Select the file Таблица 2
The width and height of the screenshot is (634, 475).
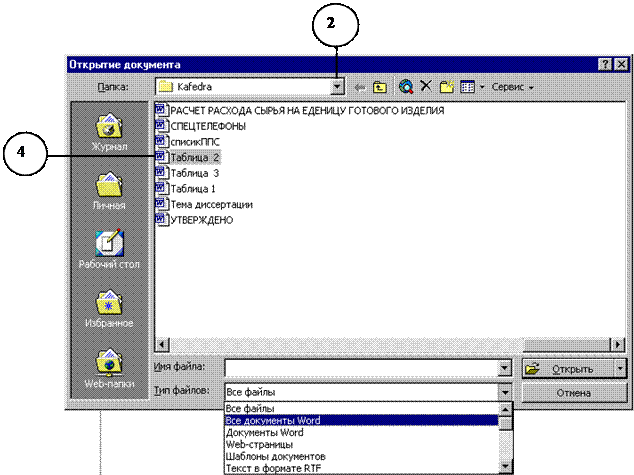195,158
